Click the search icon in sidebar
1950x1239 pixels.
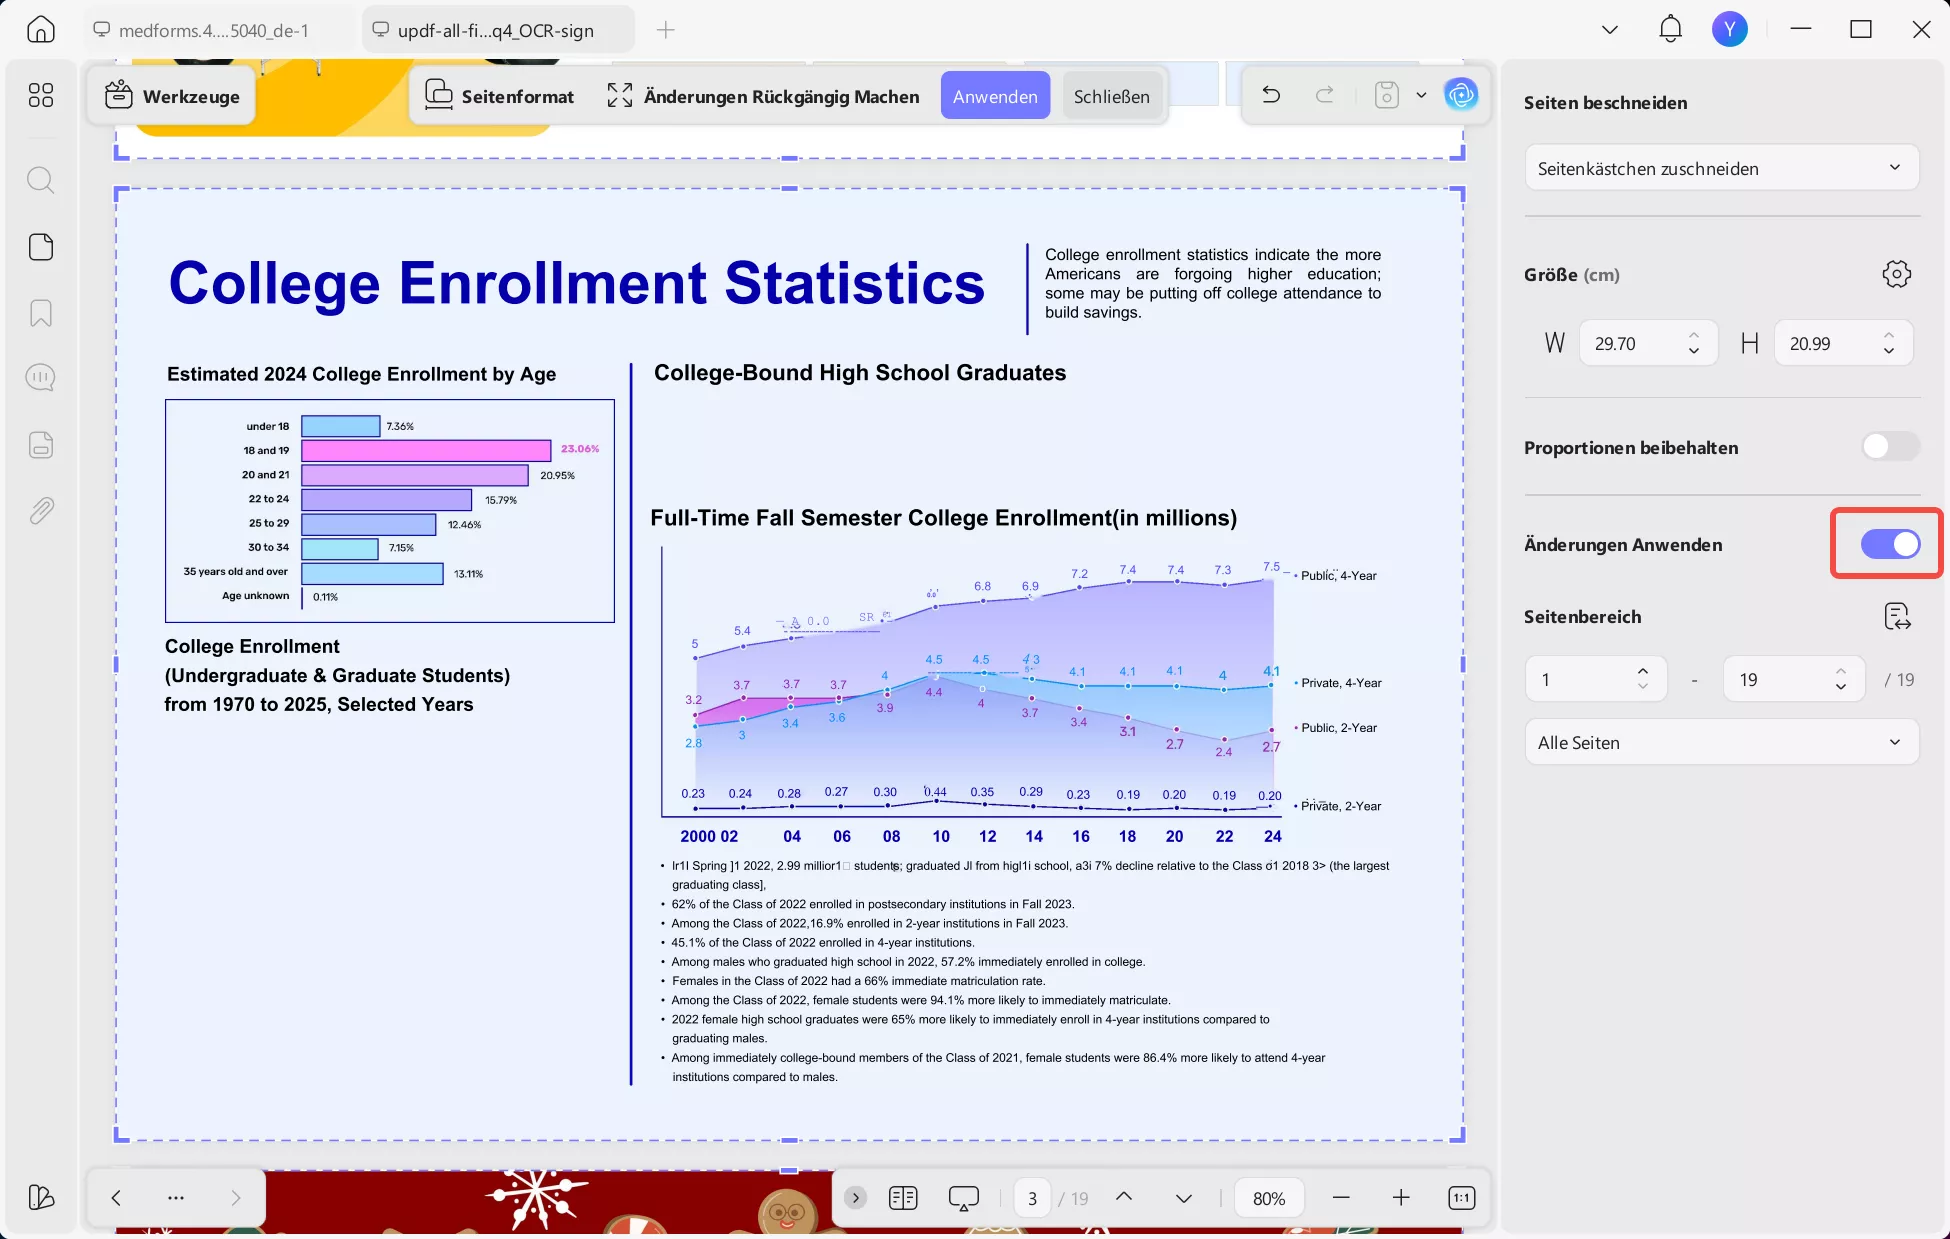[x=41, y=180]
